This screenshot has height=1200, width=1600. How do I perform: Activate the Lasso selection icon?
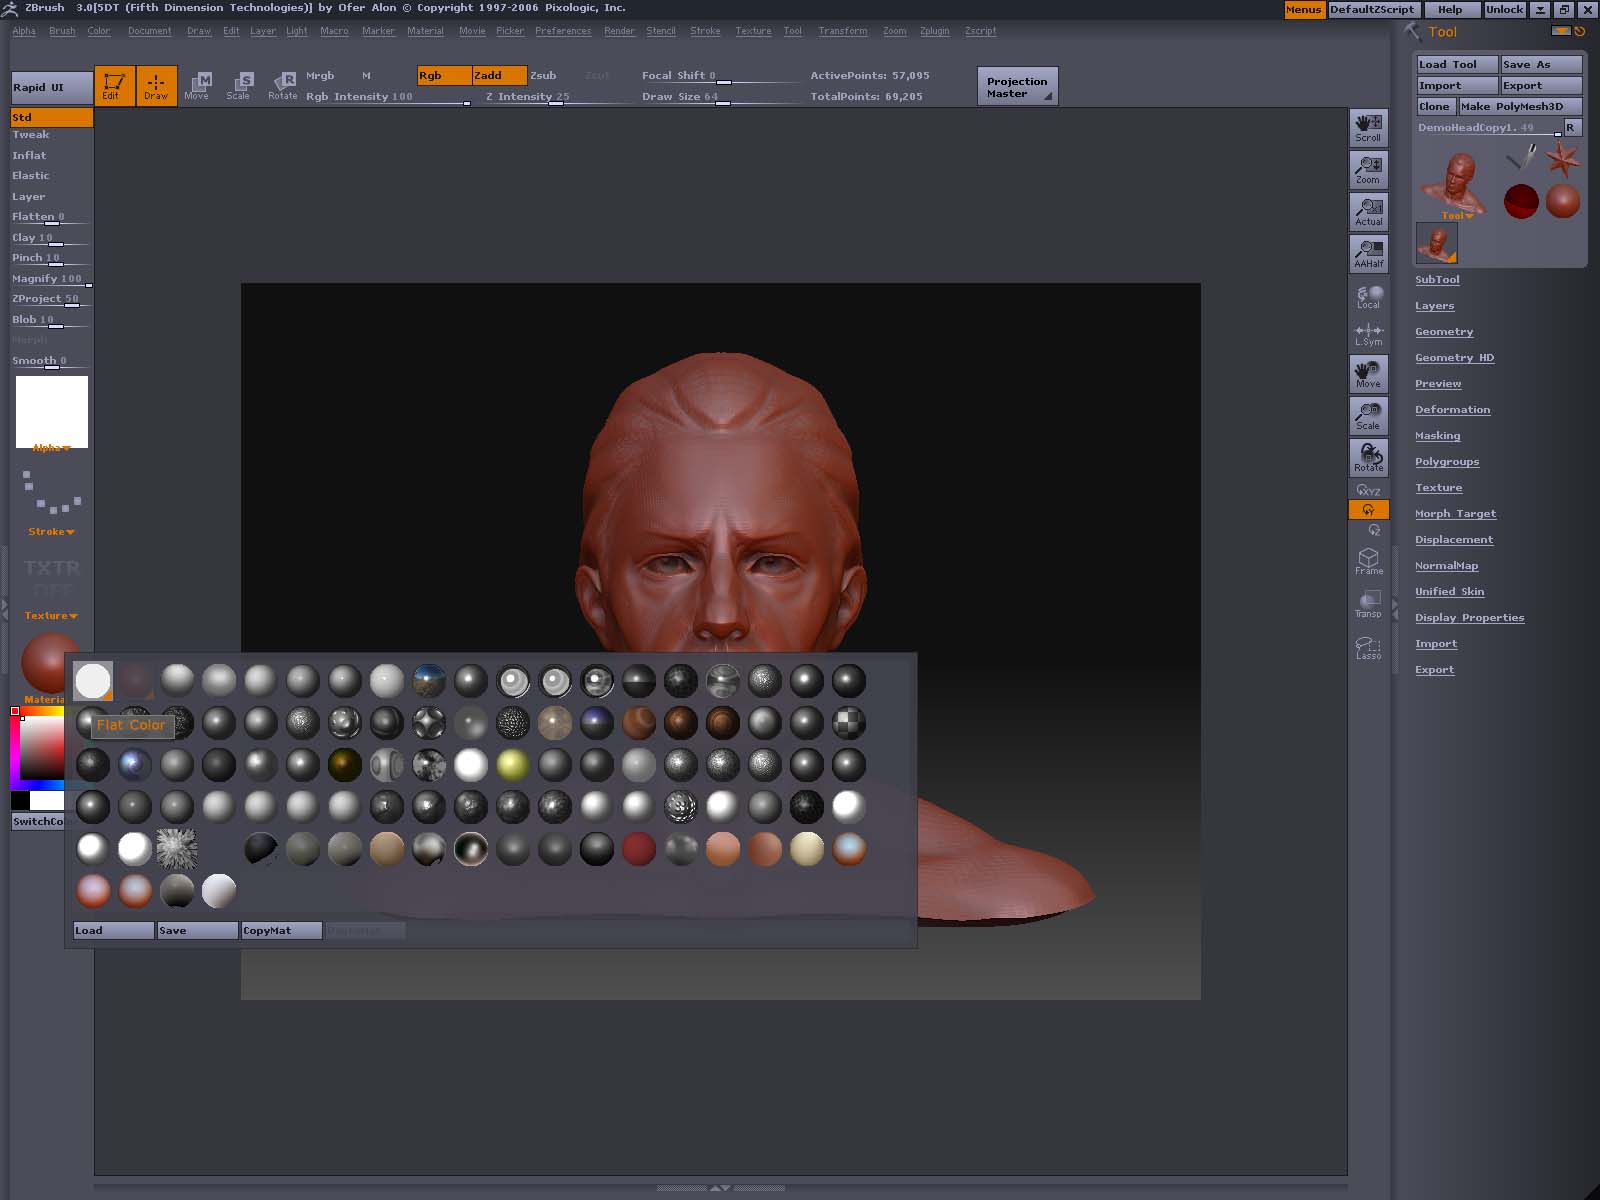(1368, 648)
